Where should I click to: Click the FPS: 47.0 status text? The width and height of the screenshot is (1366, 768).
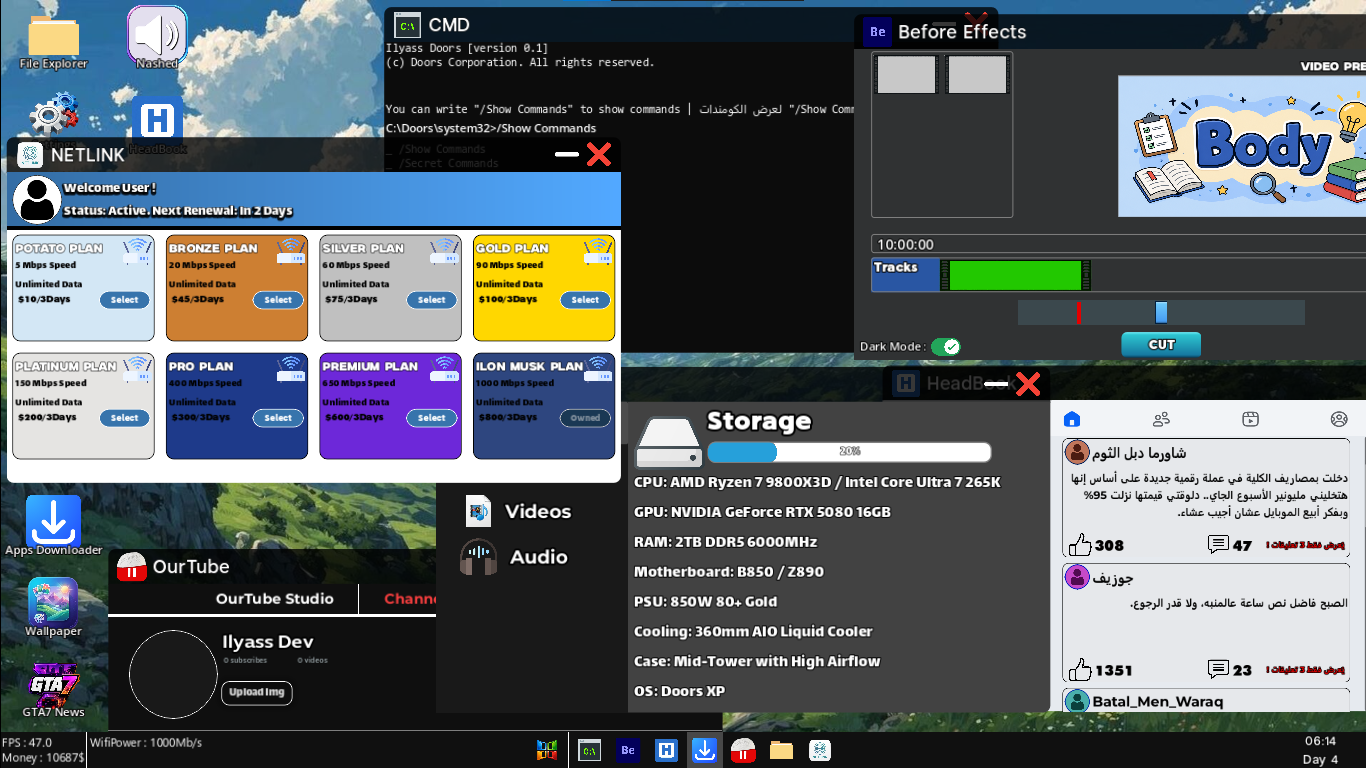pyautogui.click(x=27, y=743)
